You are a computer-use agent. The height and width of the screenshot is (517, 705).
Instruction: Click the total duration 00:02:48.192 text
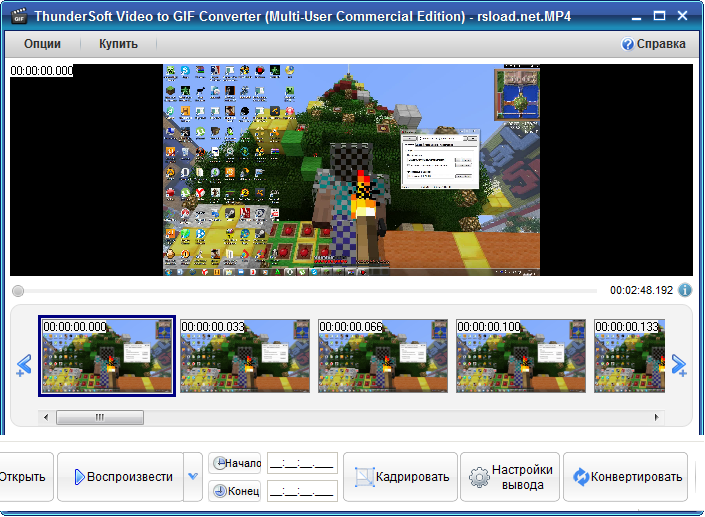[x=641, y=290]
